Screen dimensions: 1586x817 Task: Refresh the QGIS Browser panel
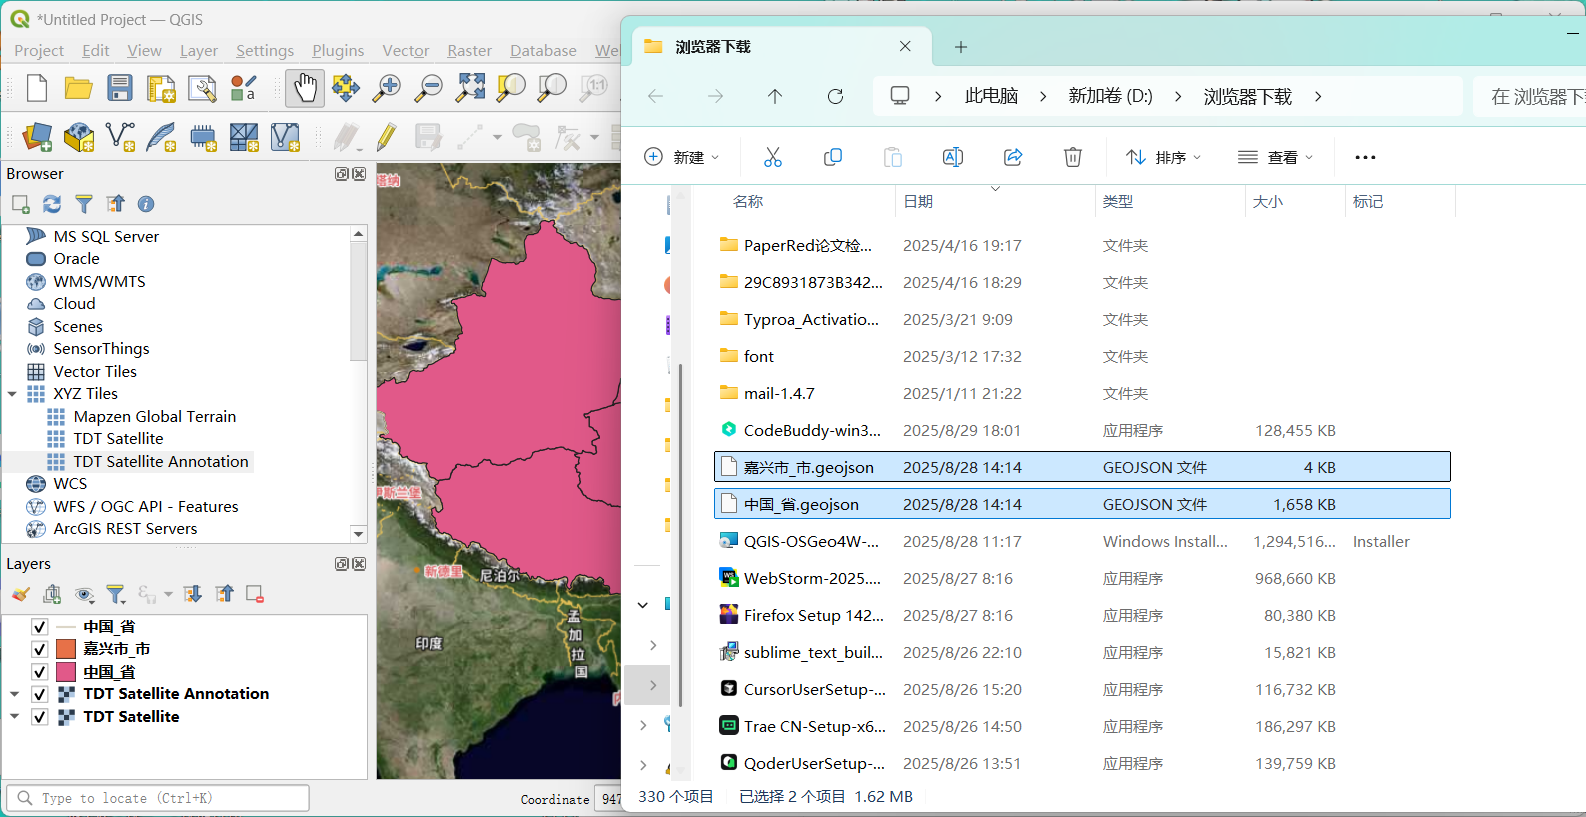click(52, 204)
